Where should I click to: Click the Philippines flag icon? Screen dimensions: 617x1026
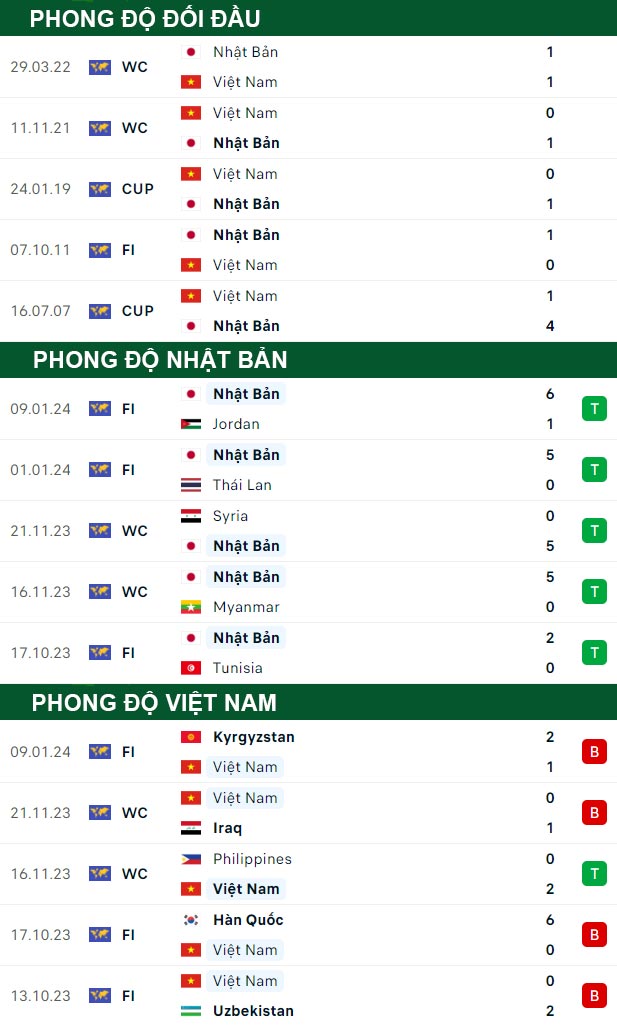190,859
